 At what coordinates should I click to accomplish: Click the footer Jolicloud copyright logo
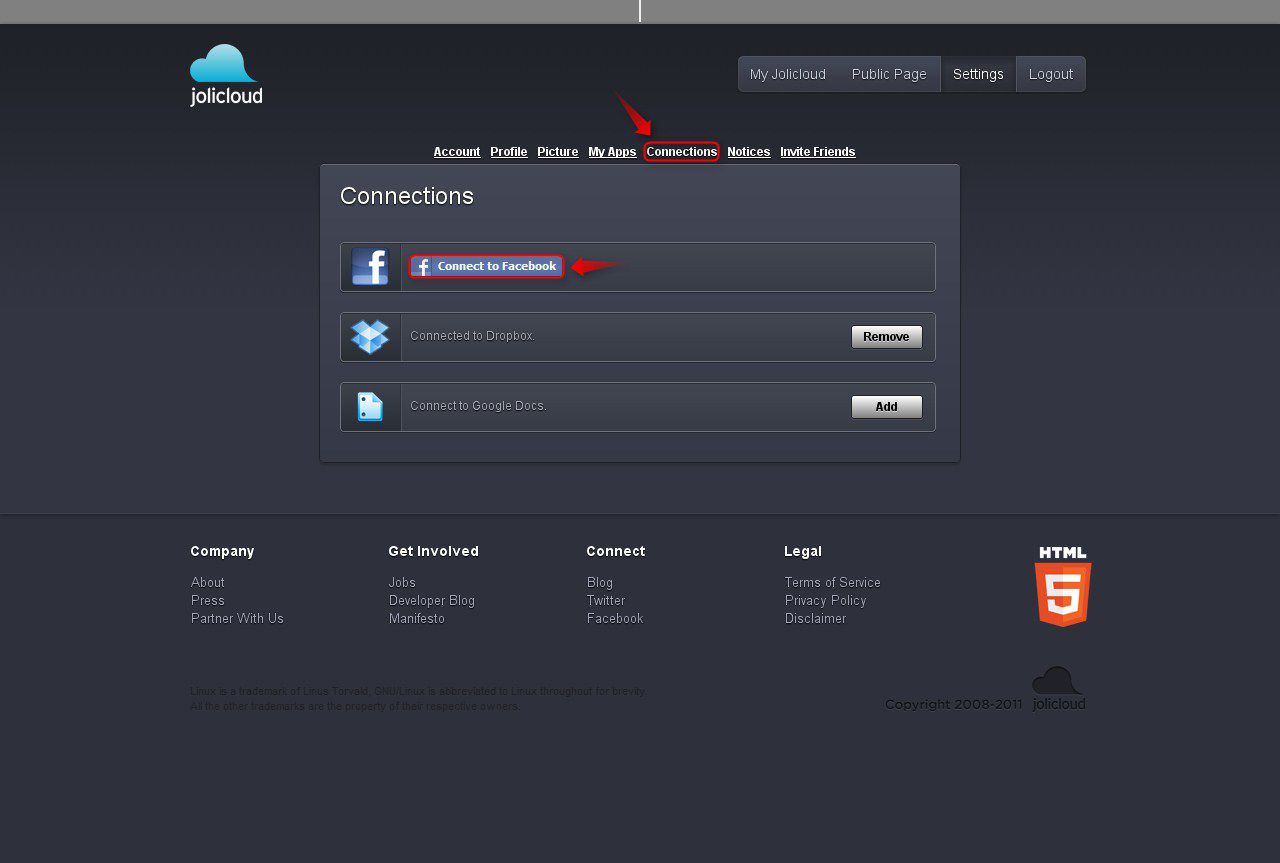(x=1058, y=689)
